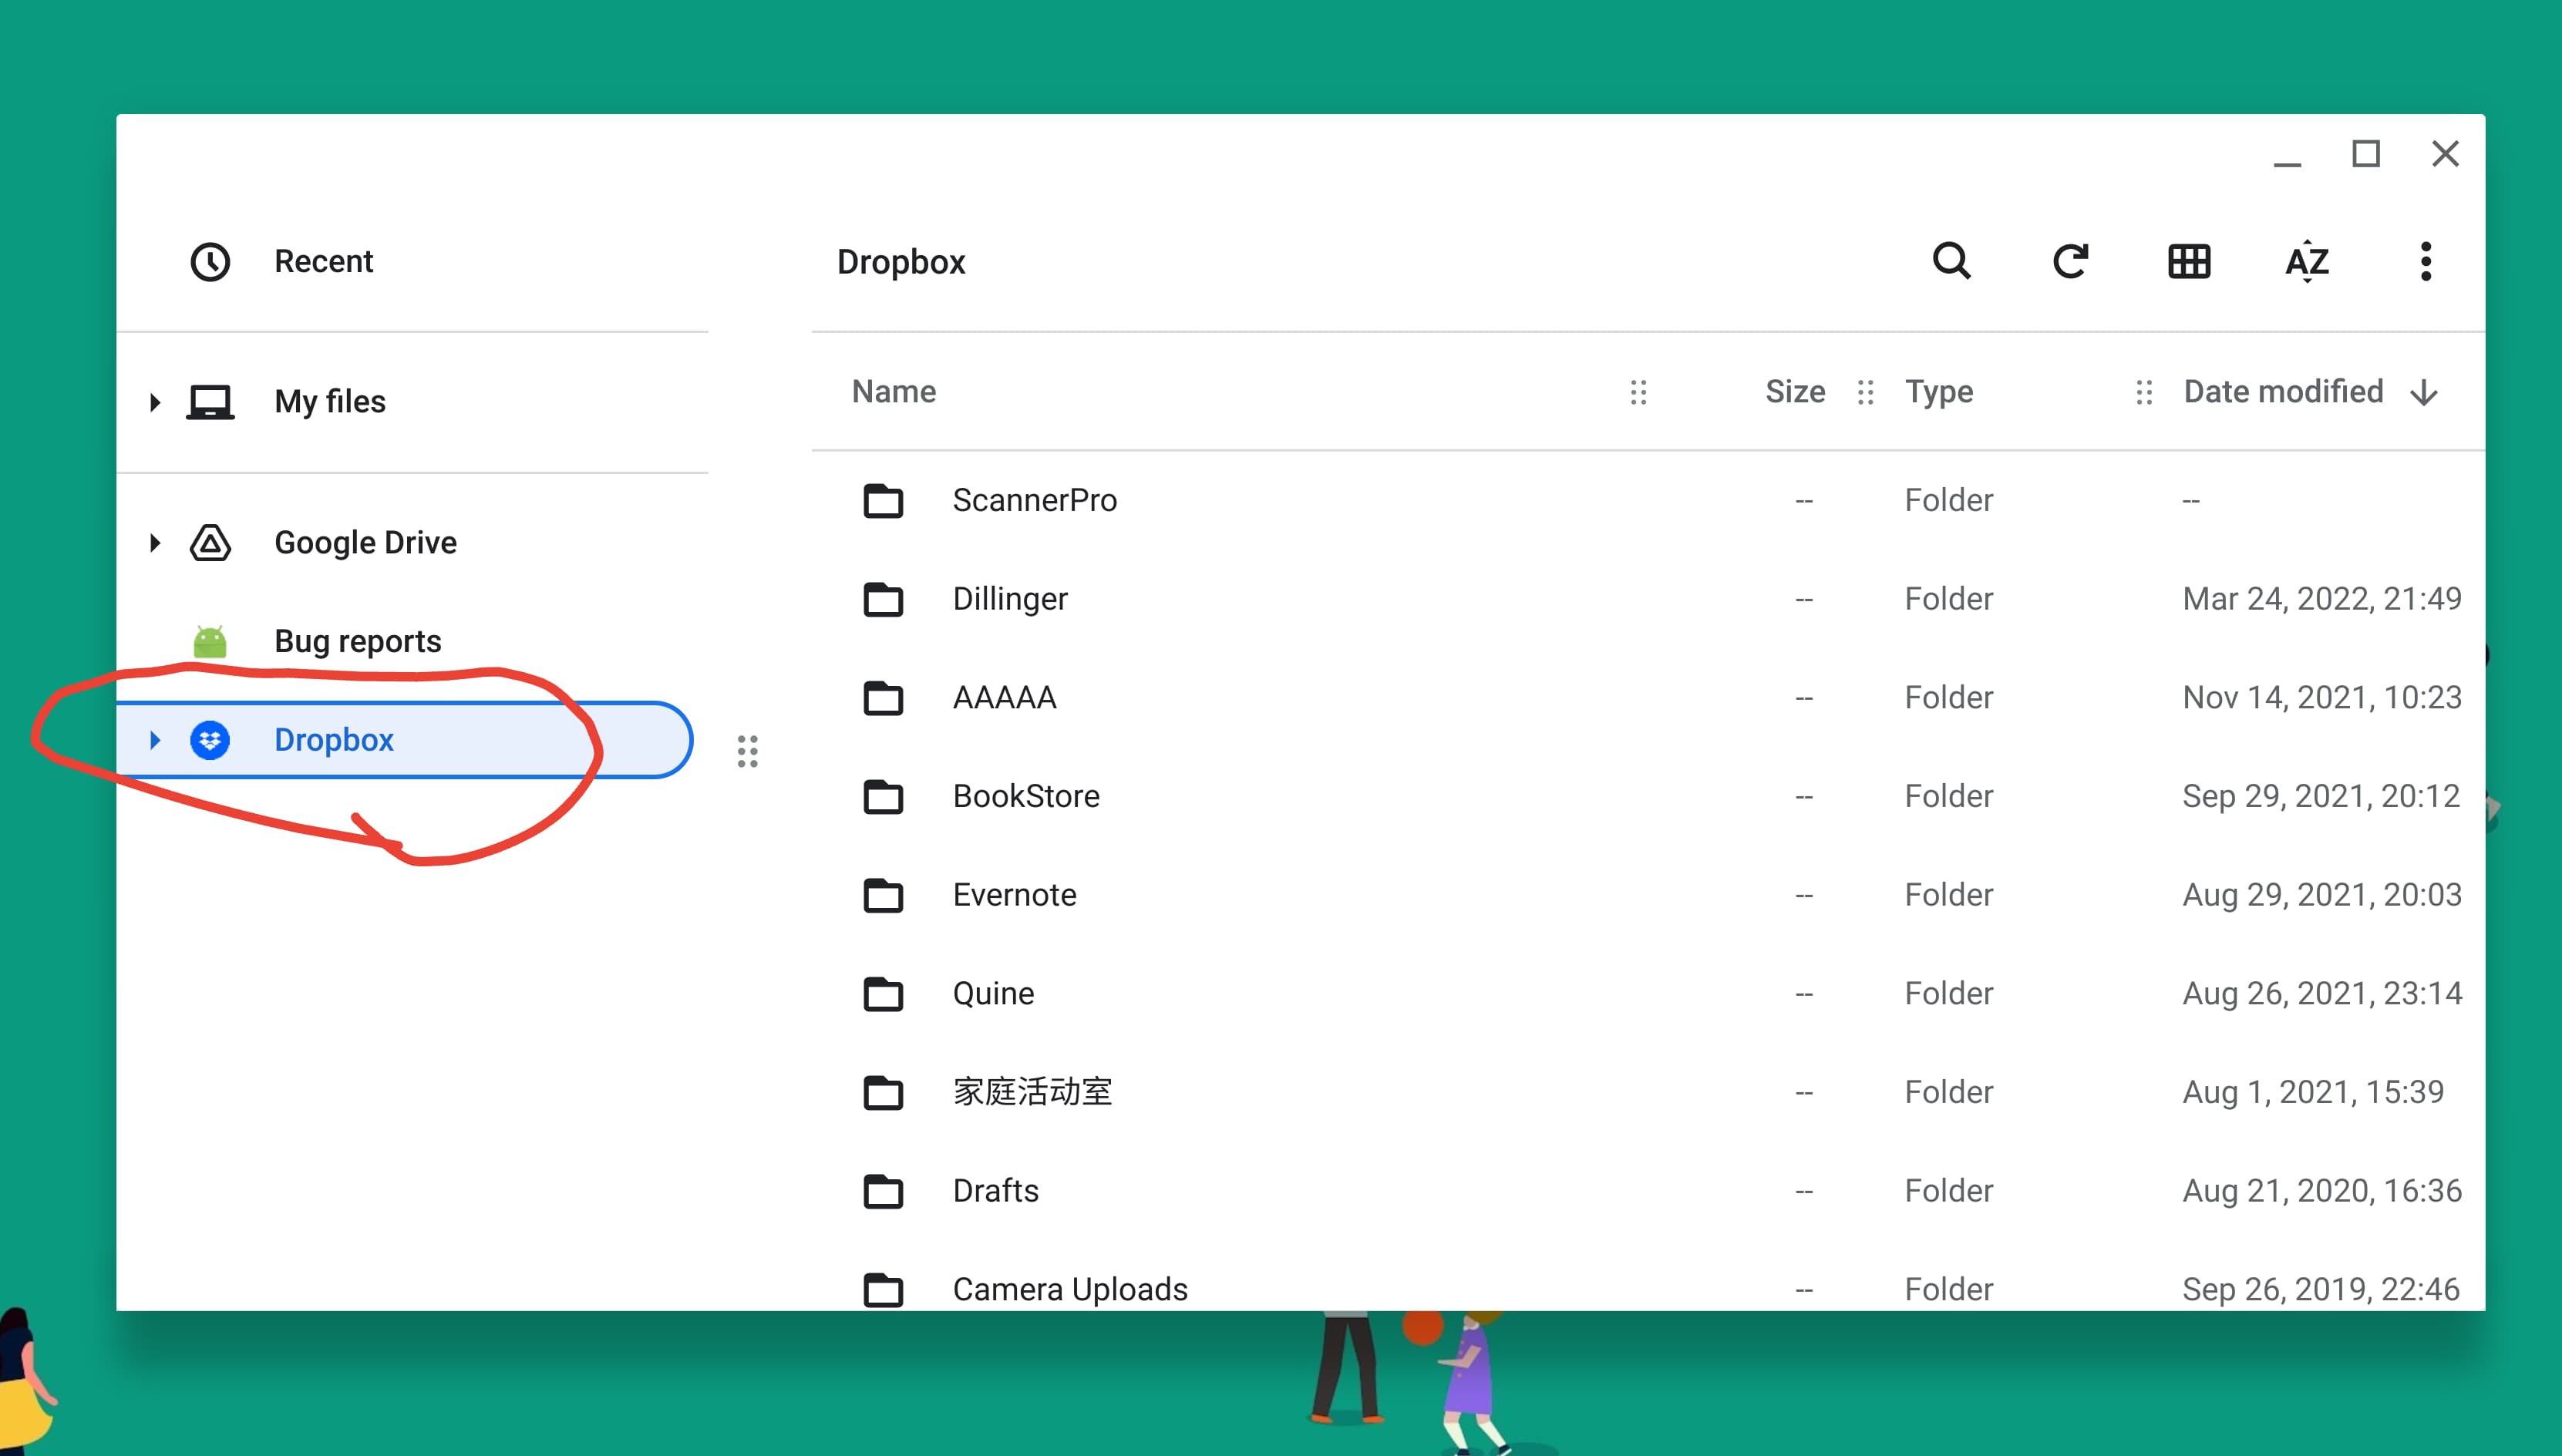
Task: Click the Drafts folder icon
Action: pos(883,1191)
